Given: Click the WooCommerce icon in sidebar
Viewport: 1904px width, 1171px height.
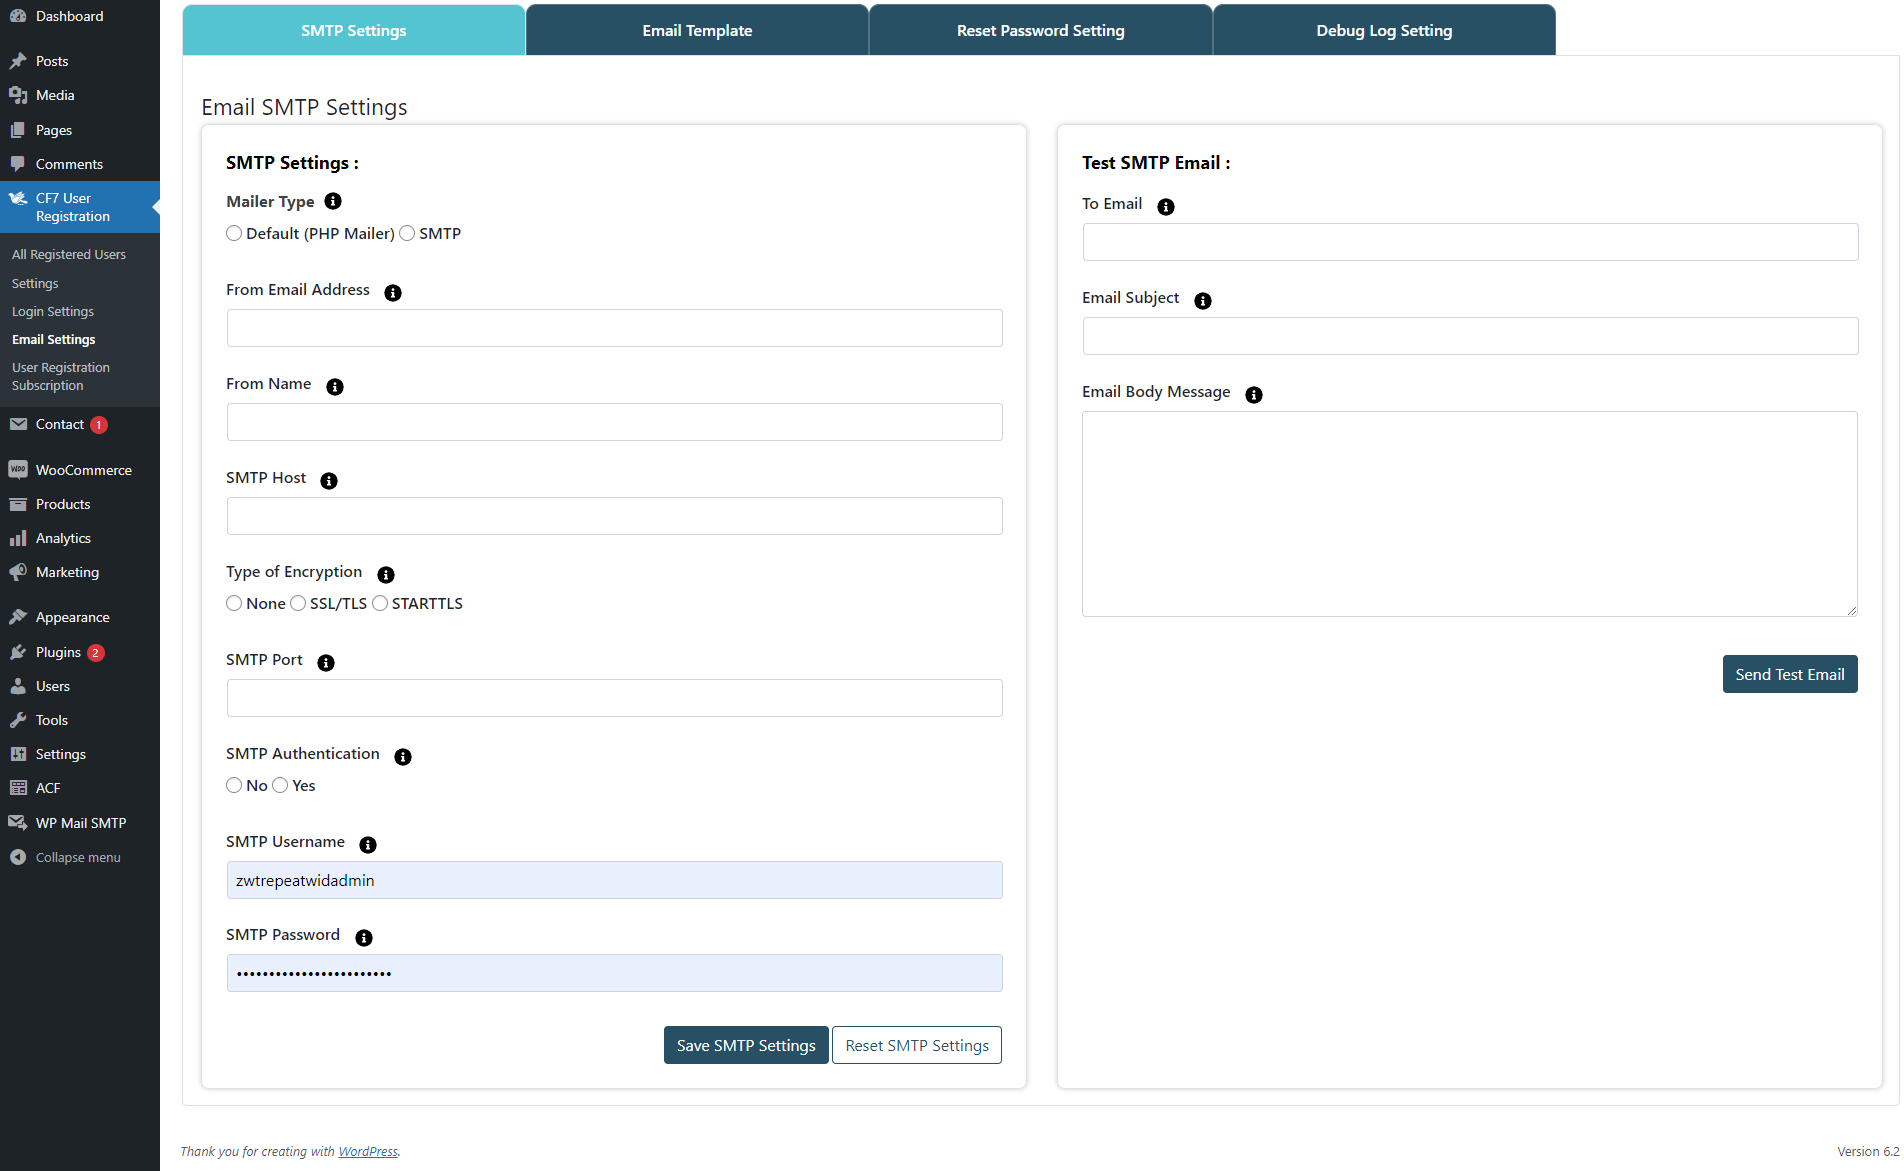Looking at the screenshot, I should (18, 470).
